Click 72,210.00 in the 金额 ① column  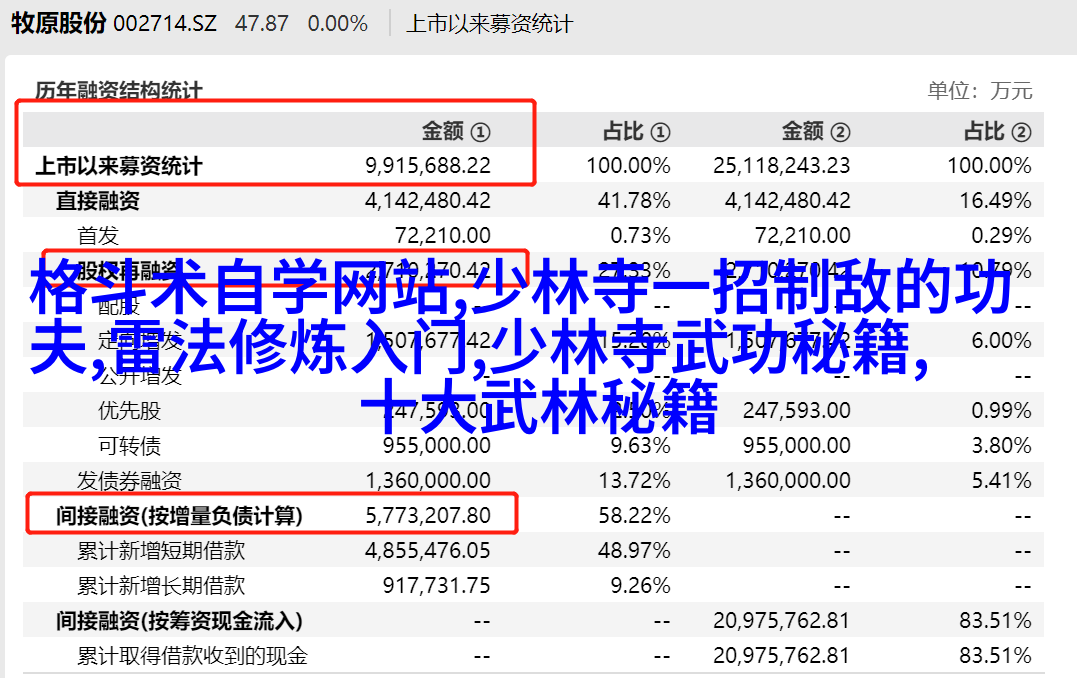point(443,236)
